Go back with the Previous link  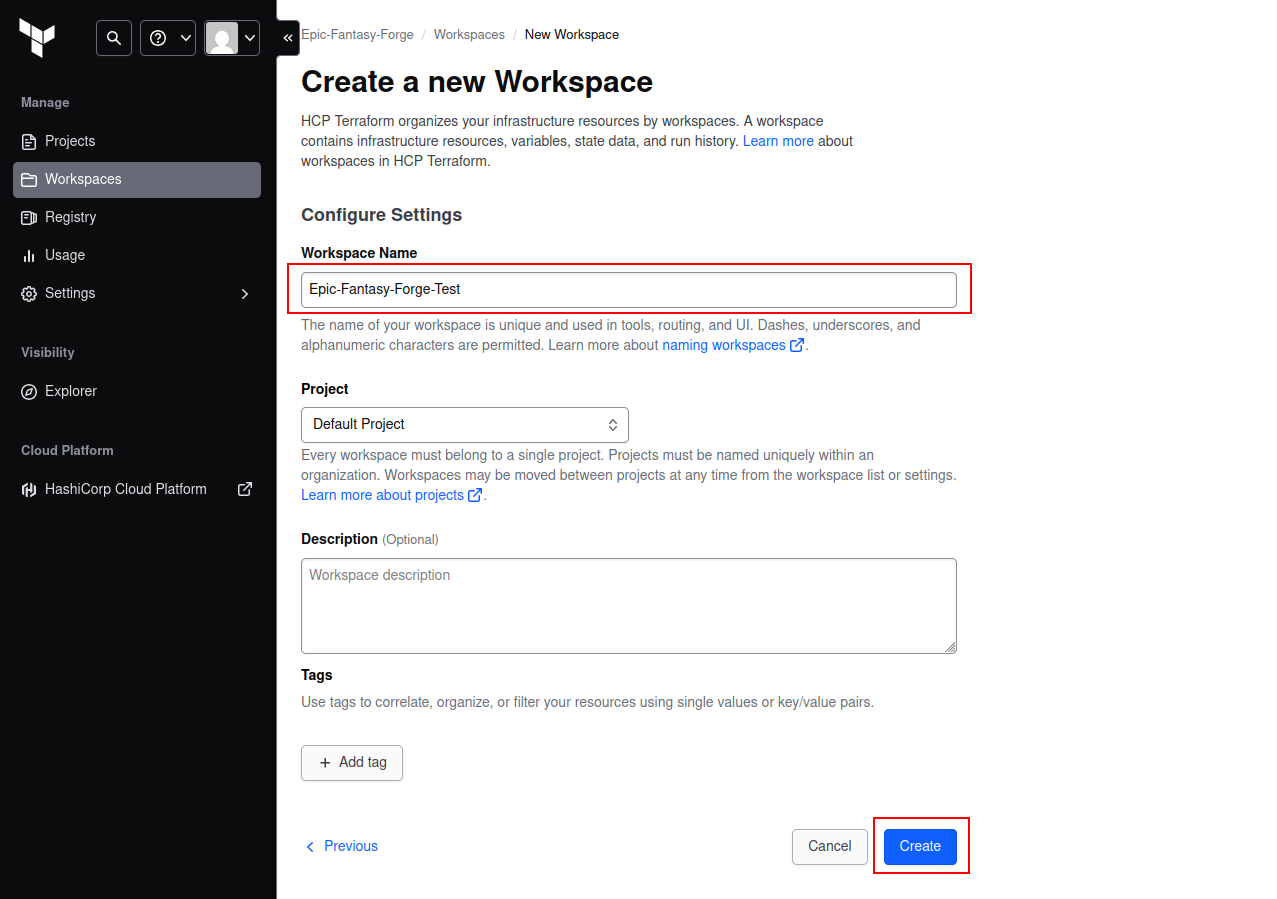point(341,846)
